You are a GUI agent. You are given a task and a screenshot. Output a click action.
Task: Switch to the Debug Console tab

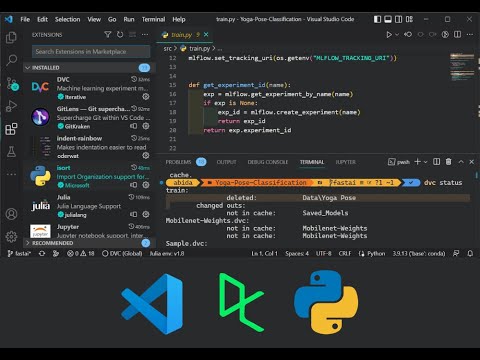(268, 162)
